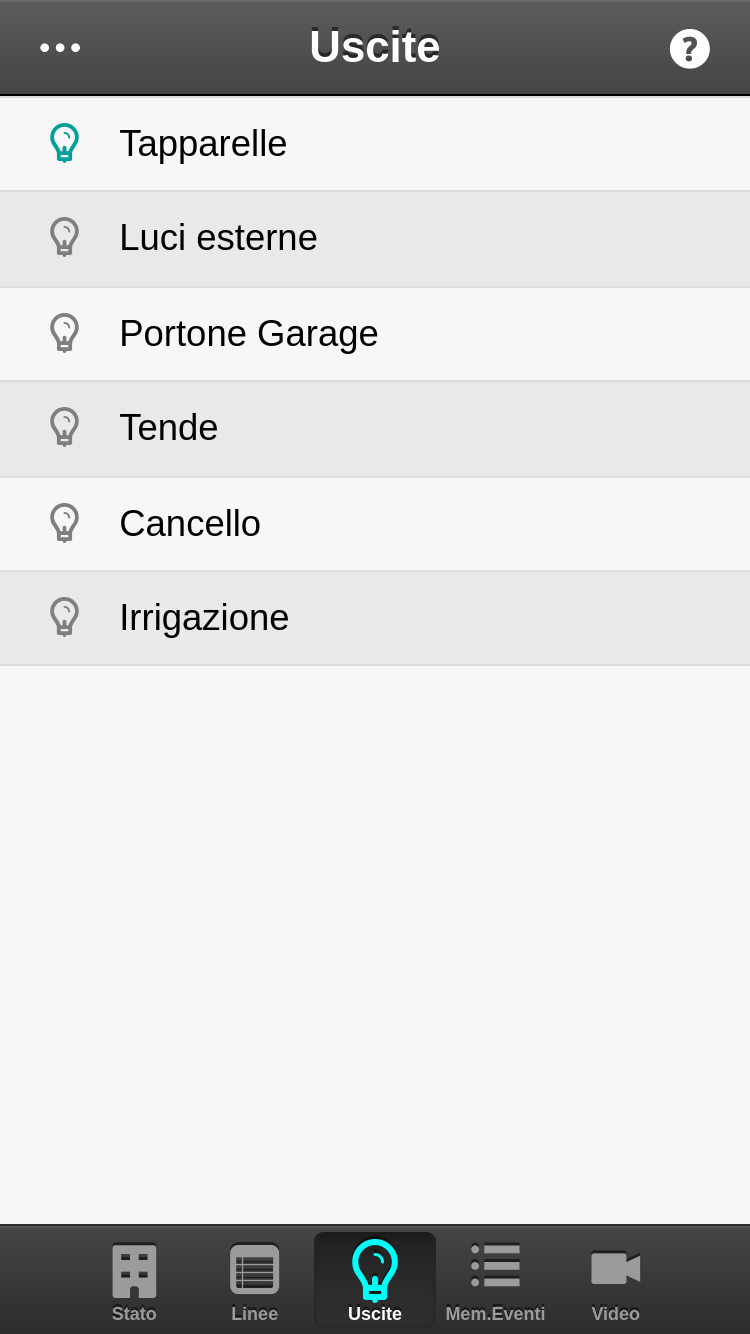Image resolution: width=750 pixels, height=1334 pixels.
Task: Toggle the Portone Garage bulb on
Action: (64, 333)
